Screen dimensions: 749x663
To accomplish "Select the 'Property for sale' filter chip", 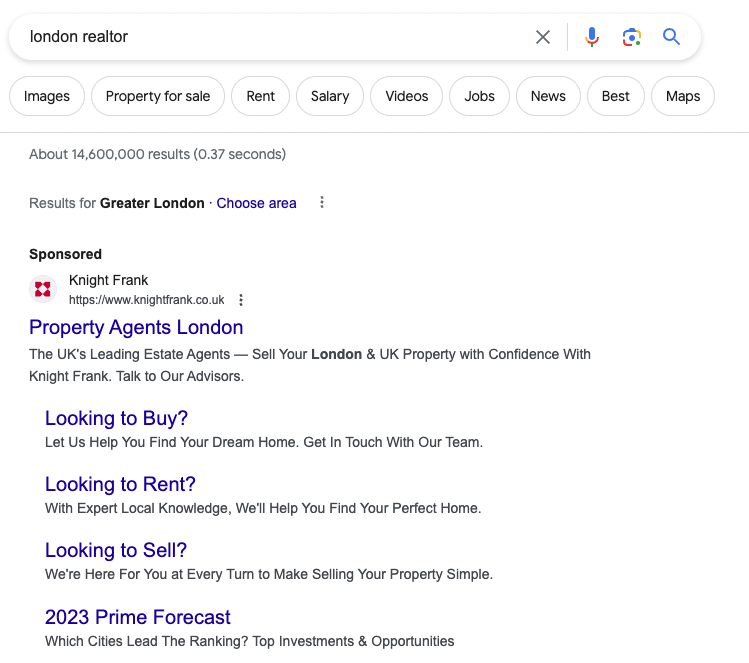I will pyautogui.click(x=158, y=96).
